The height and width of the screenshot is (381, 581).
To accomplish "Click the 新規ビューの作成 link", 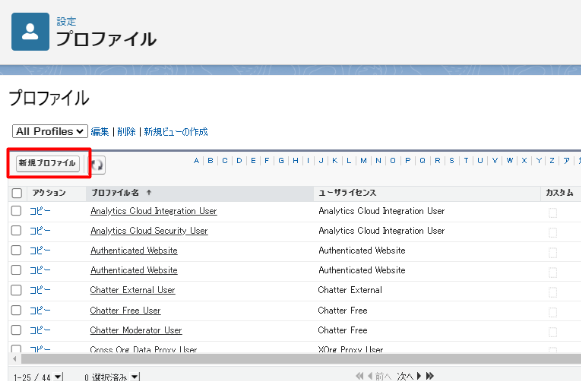I will [x=176, y=132].
